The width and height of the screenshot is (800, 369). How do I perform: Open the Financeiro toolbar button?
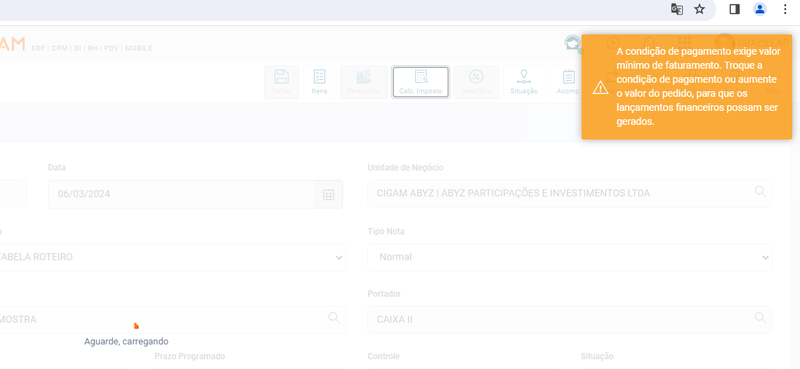click(x=364, y=82)
